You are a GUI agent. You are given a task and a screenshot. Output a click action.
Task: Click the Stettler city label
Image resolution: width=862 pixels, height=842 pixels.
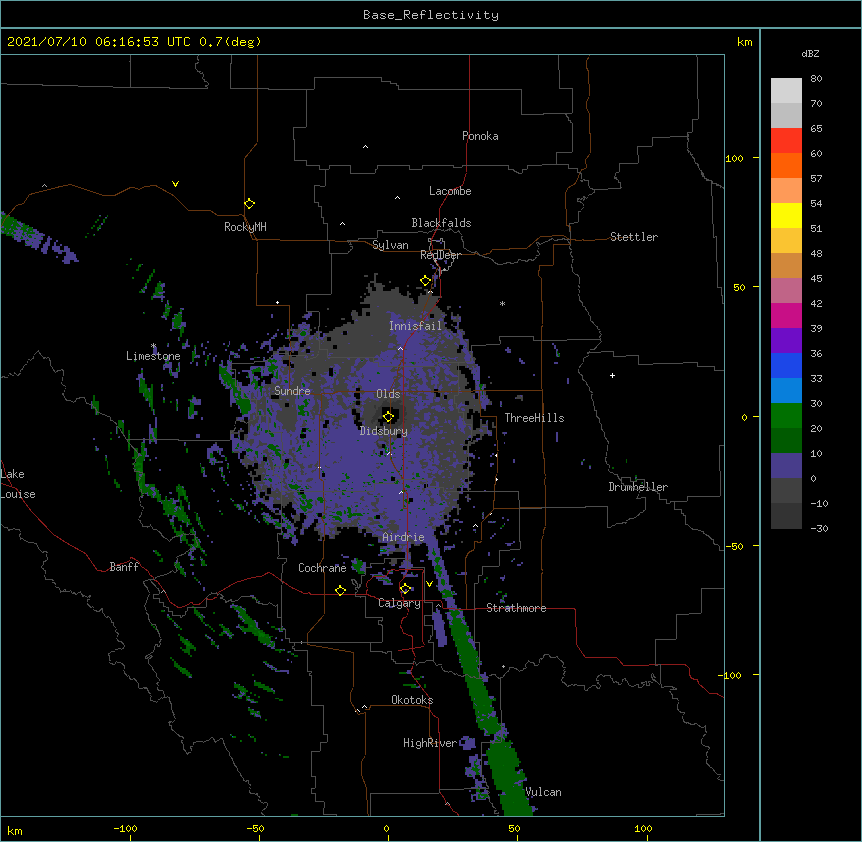click(x=633, y=237)
